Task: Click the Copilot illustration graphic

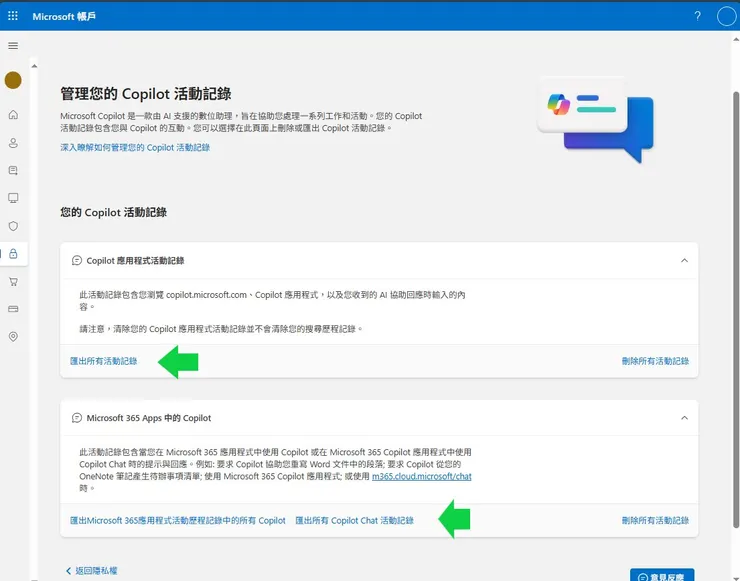Action: 596,119
